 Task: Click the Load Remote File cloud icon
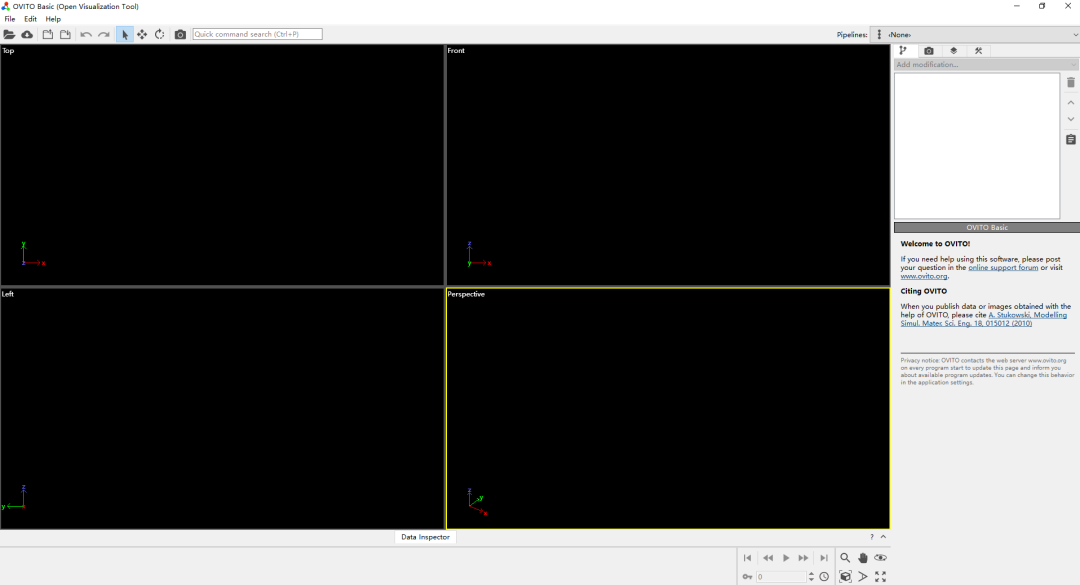pyautogui.click(x=27, y=34)
